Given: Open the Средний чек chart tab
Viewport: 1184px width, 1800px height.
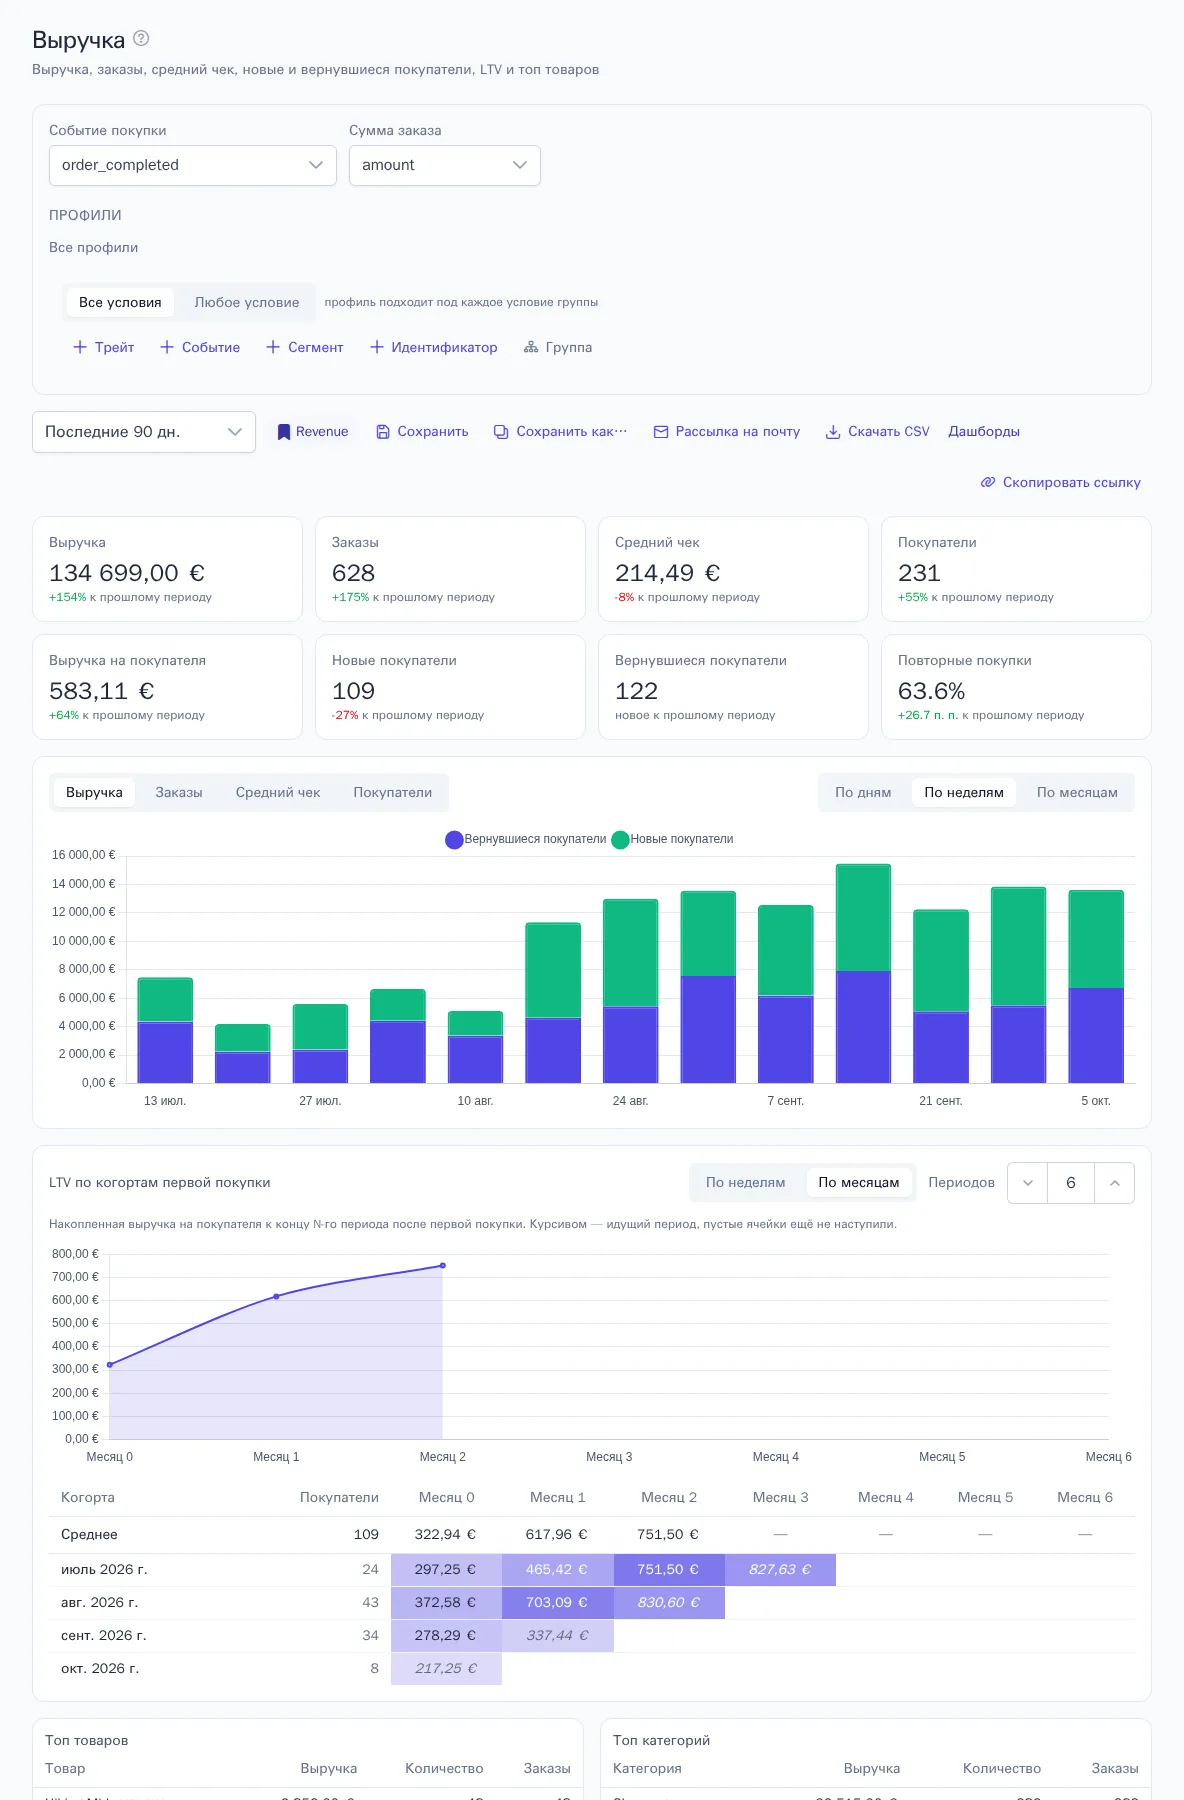Looking at the screenshot, I should click(278, 792).
